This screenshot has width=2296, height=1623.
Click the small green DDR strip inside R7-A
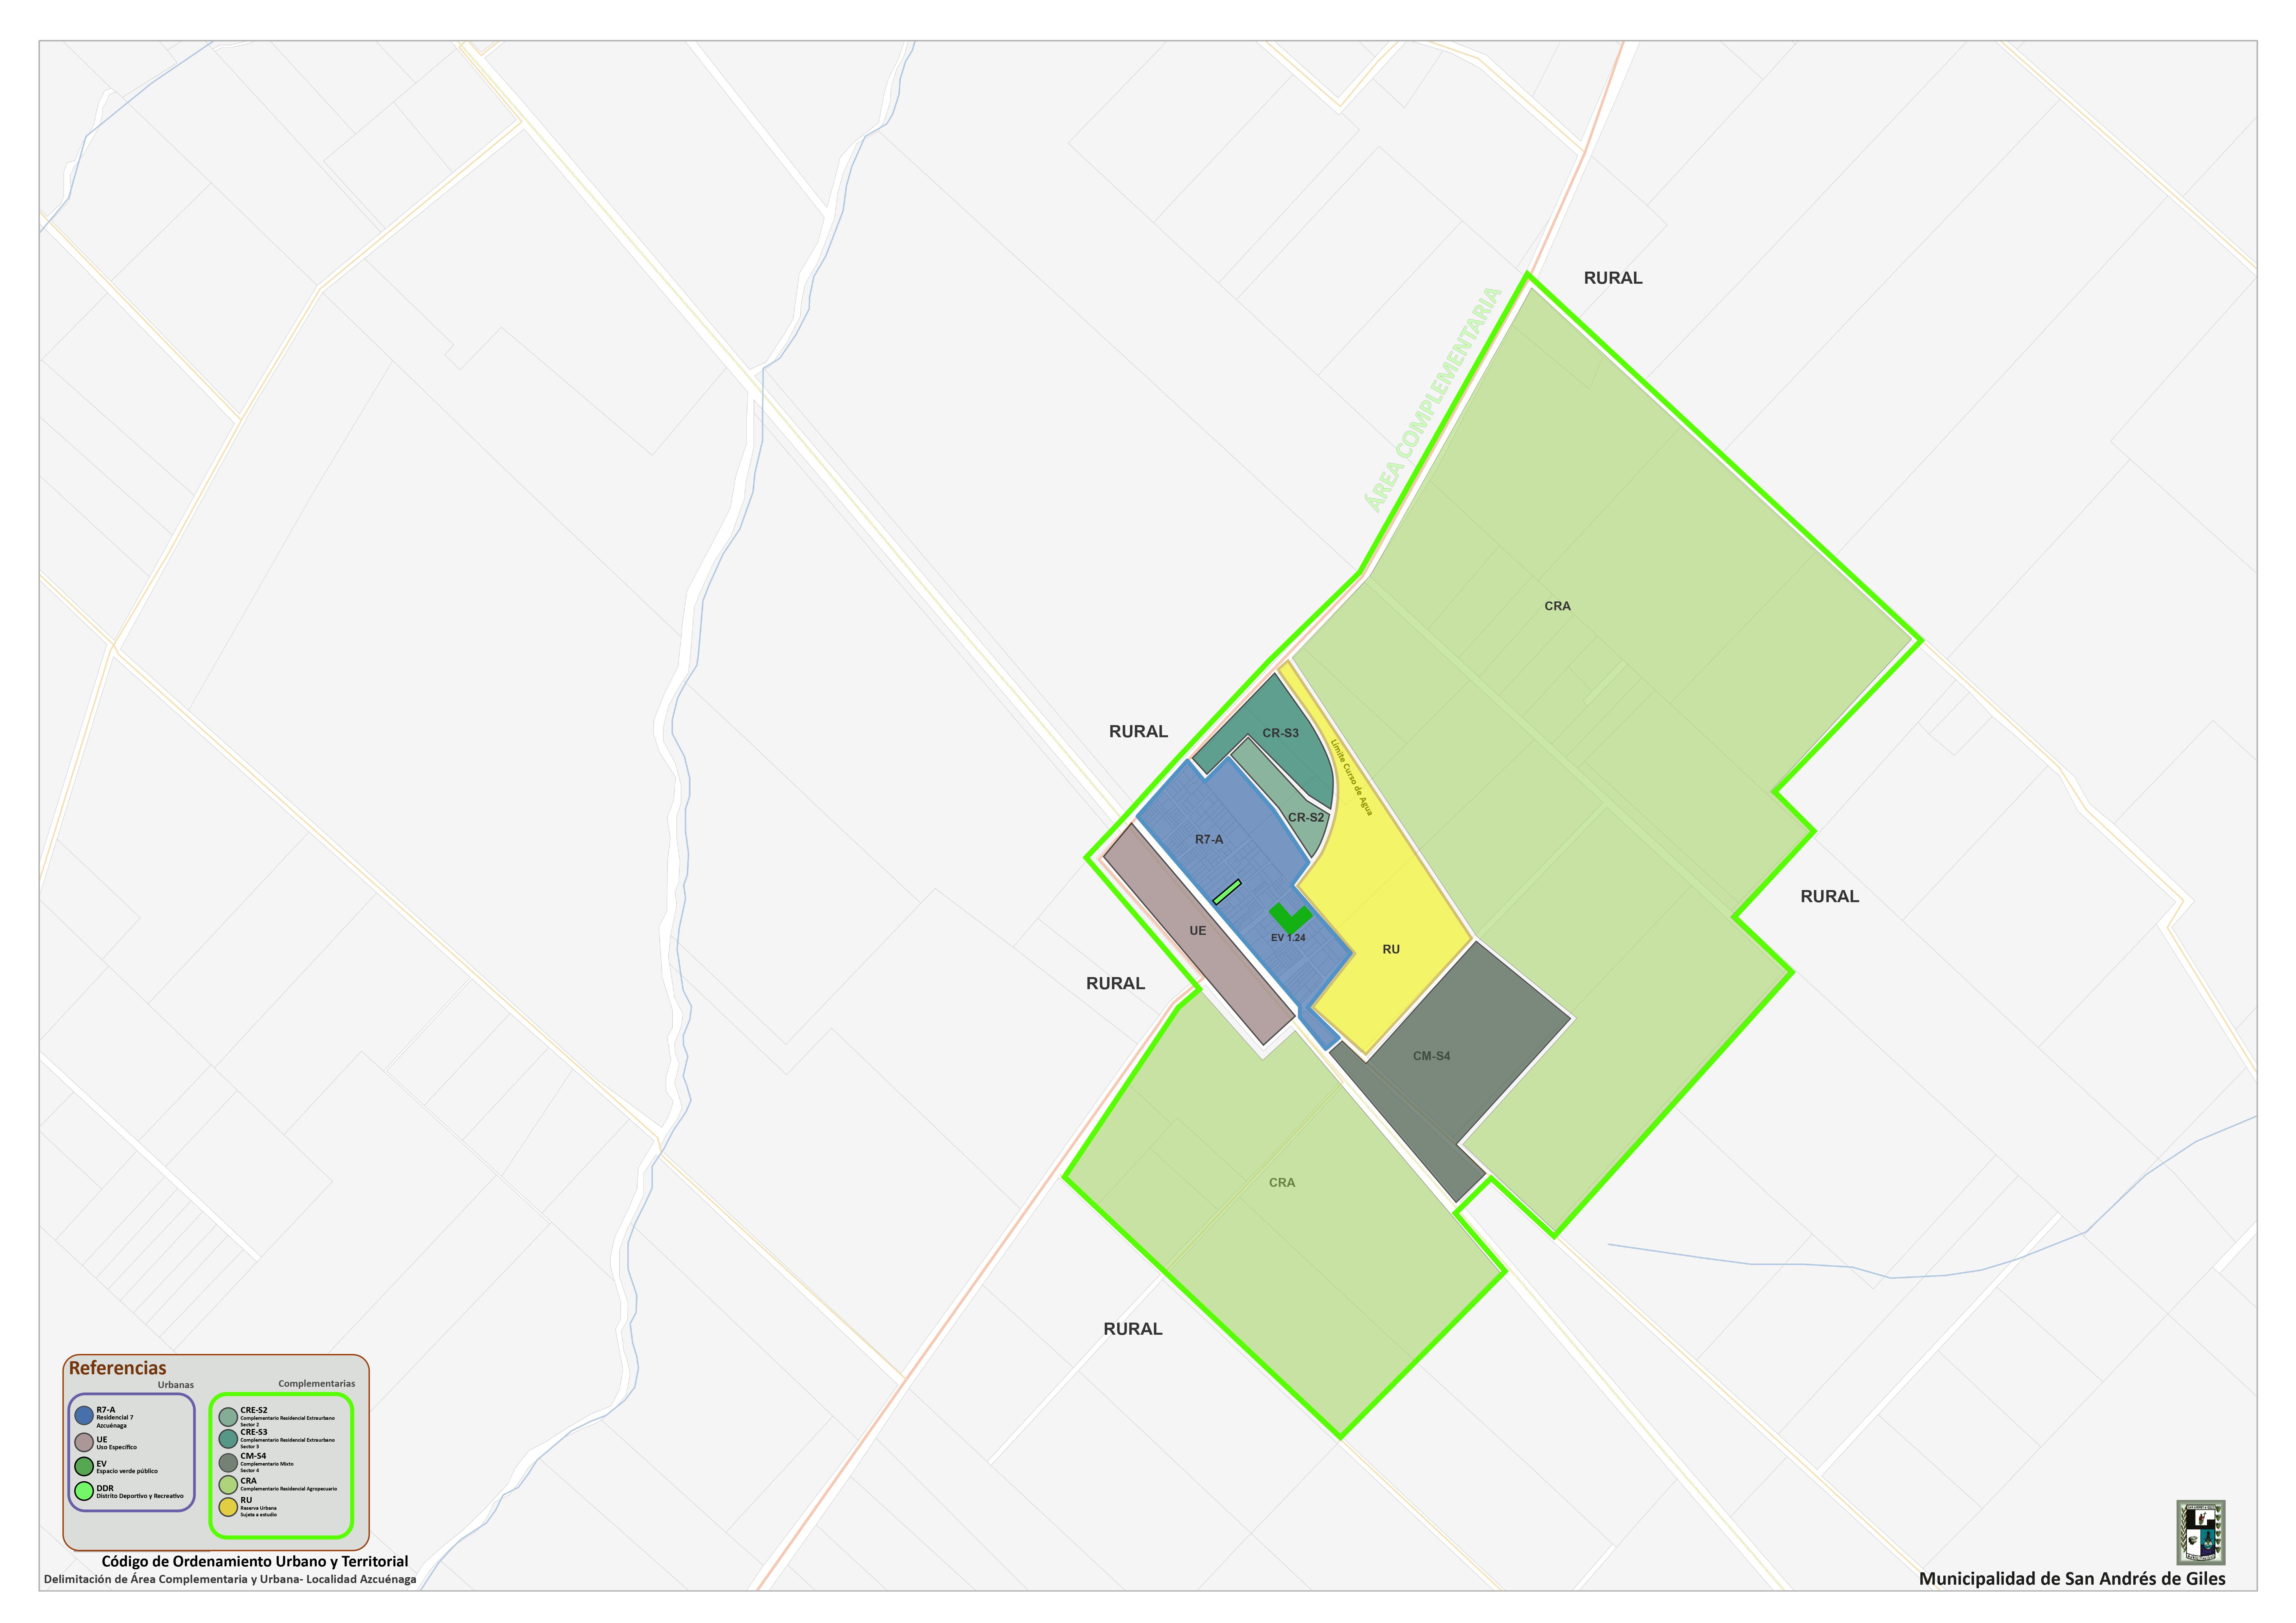pyautogui.click(x=1227, y=892)
